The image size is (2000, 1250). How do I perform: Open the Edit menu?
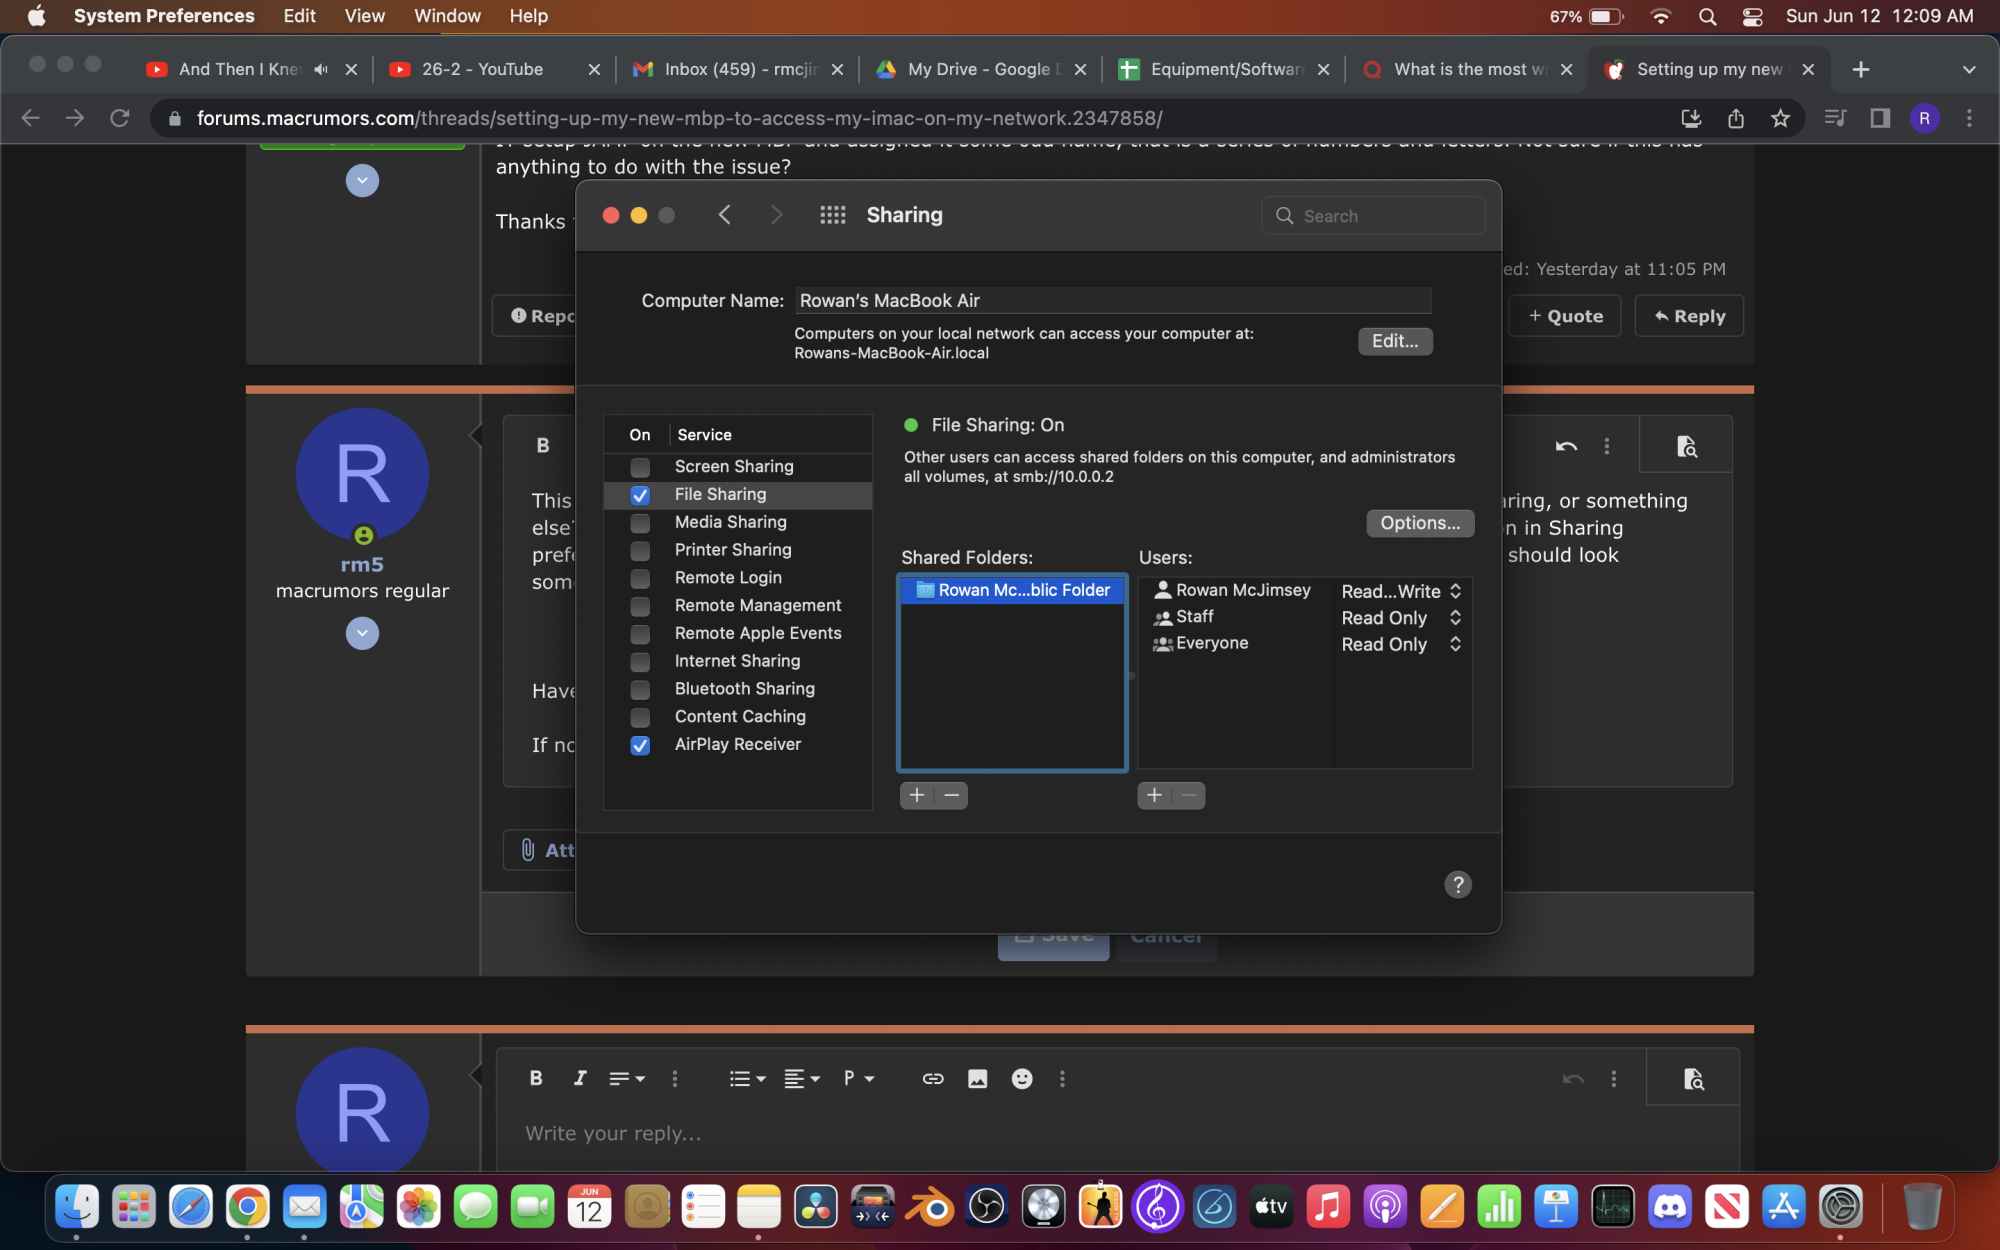[299, 16]
